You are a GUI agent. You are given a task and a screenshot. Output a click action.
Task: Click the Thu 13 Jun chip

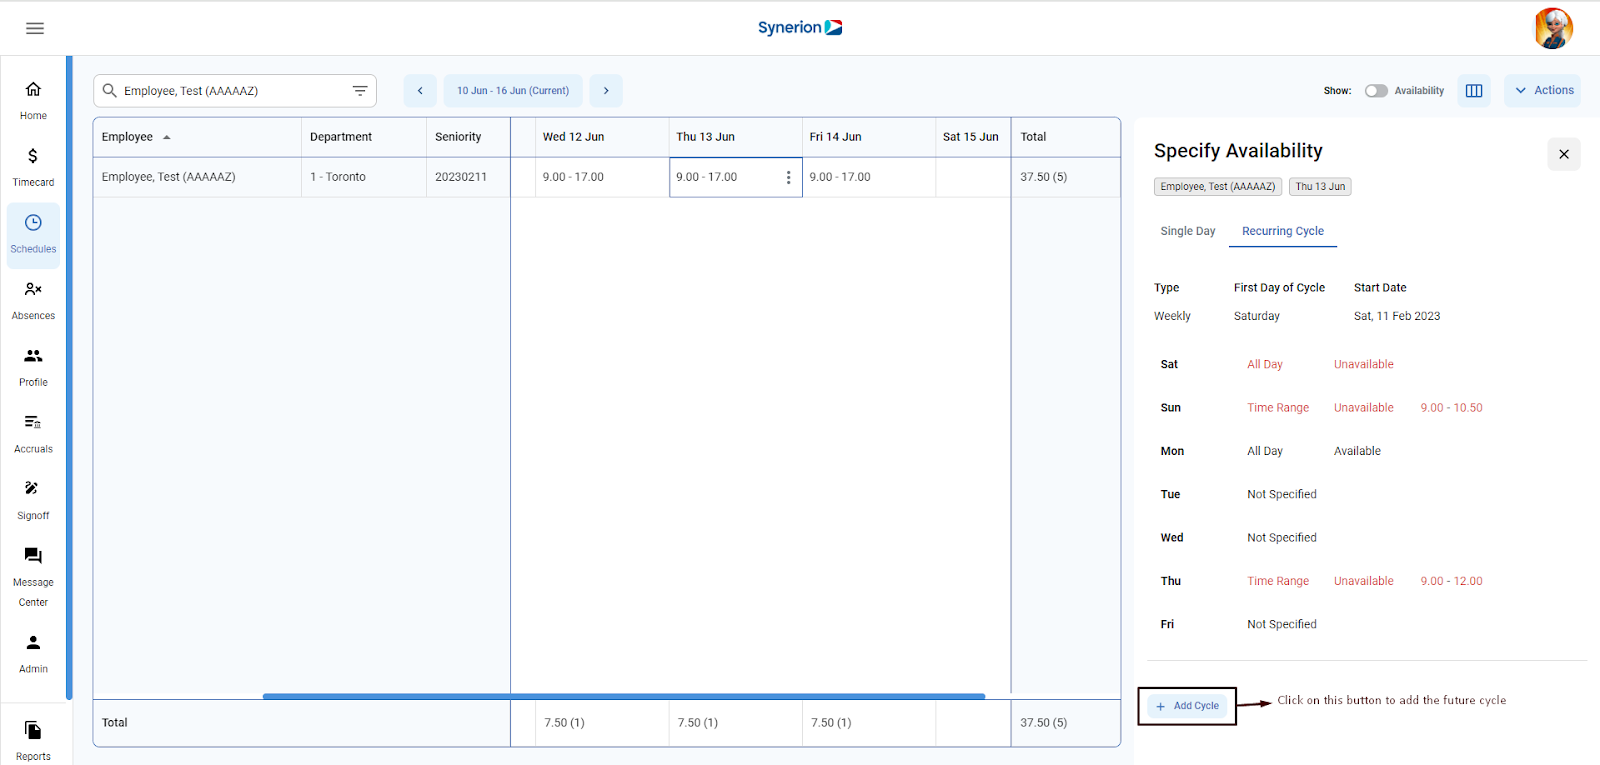click(x=1320, y=186)
